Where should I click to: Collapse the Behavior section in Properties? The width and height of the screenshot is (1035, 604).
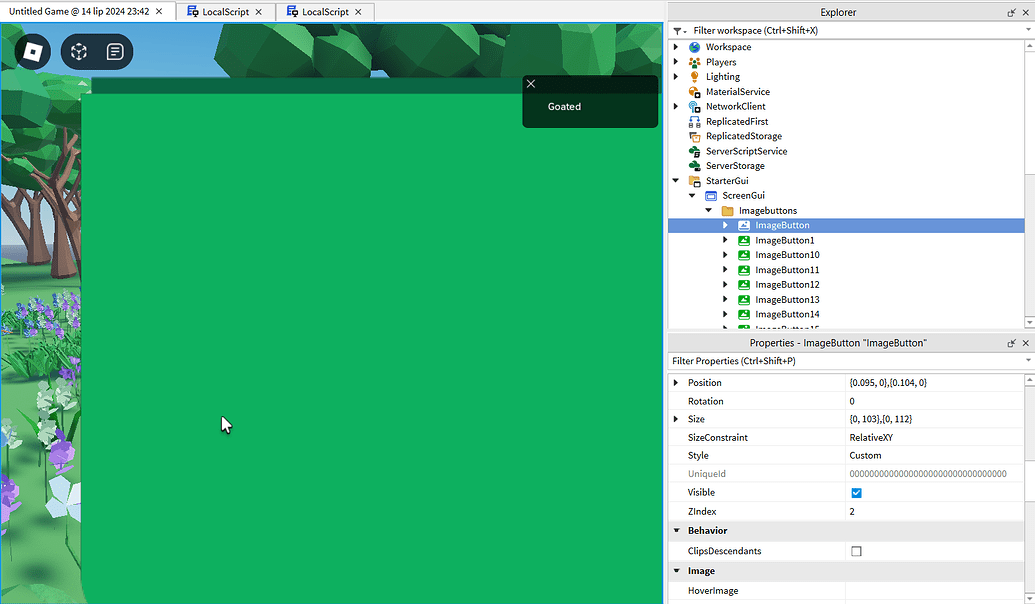pos(678,530)
